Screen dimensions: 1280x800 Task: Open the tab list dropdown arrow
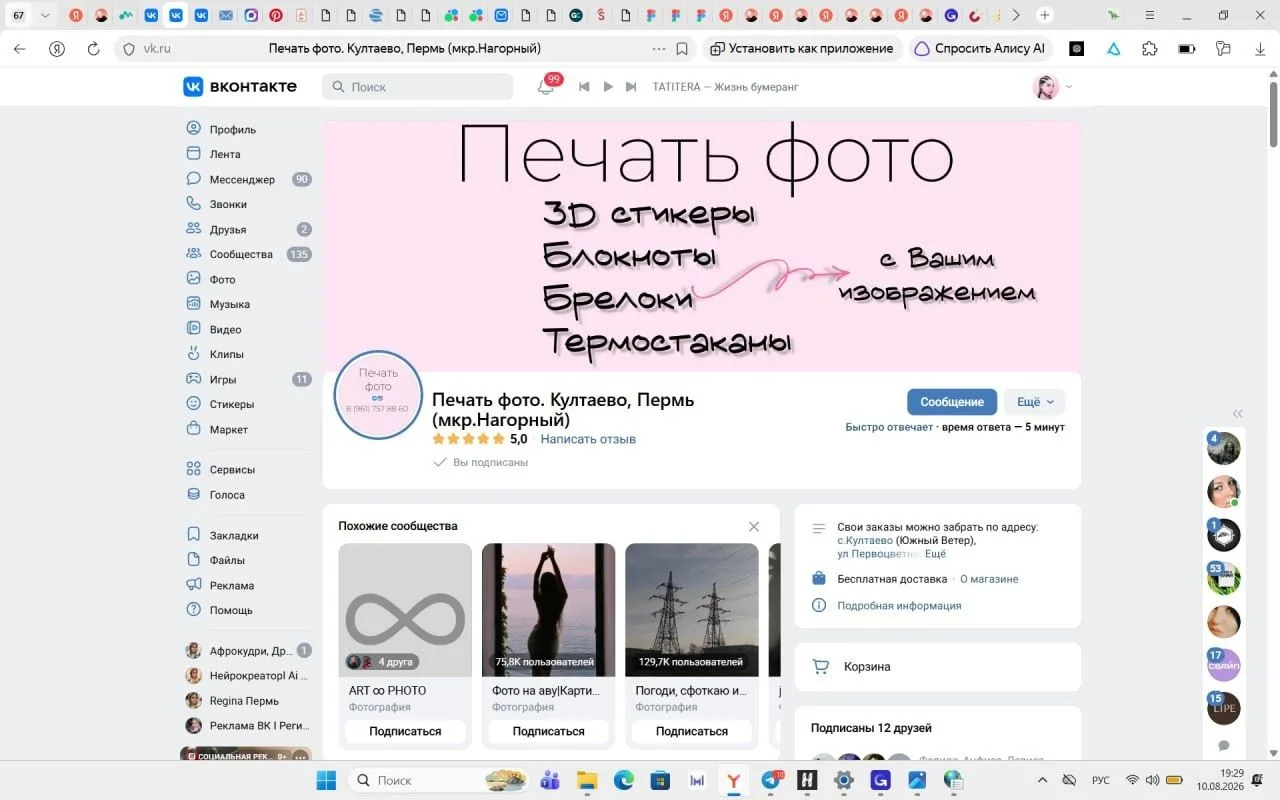click(x=44, y=15)
